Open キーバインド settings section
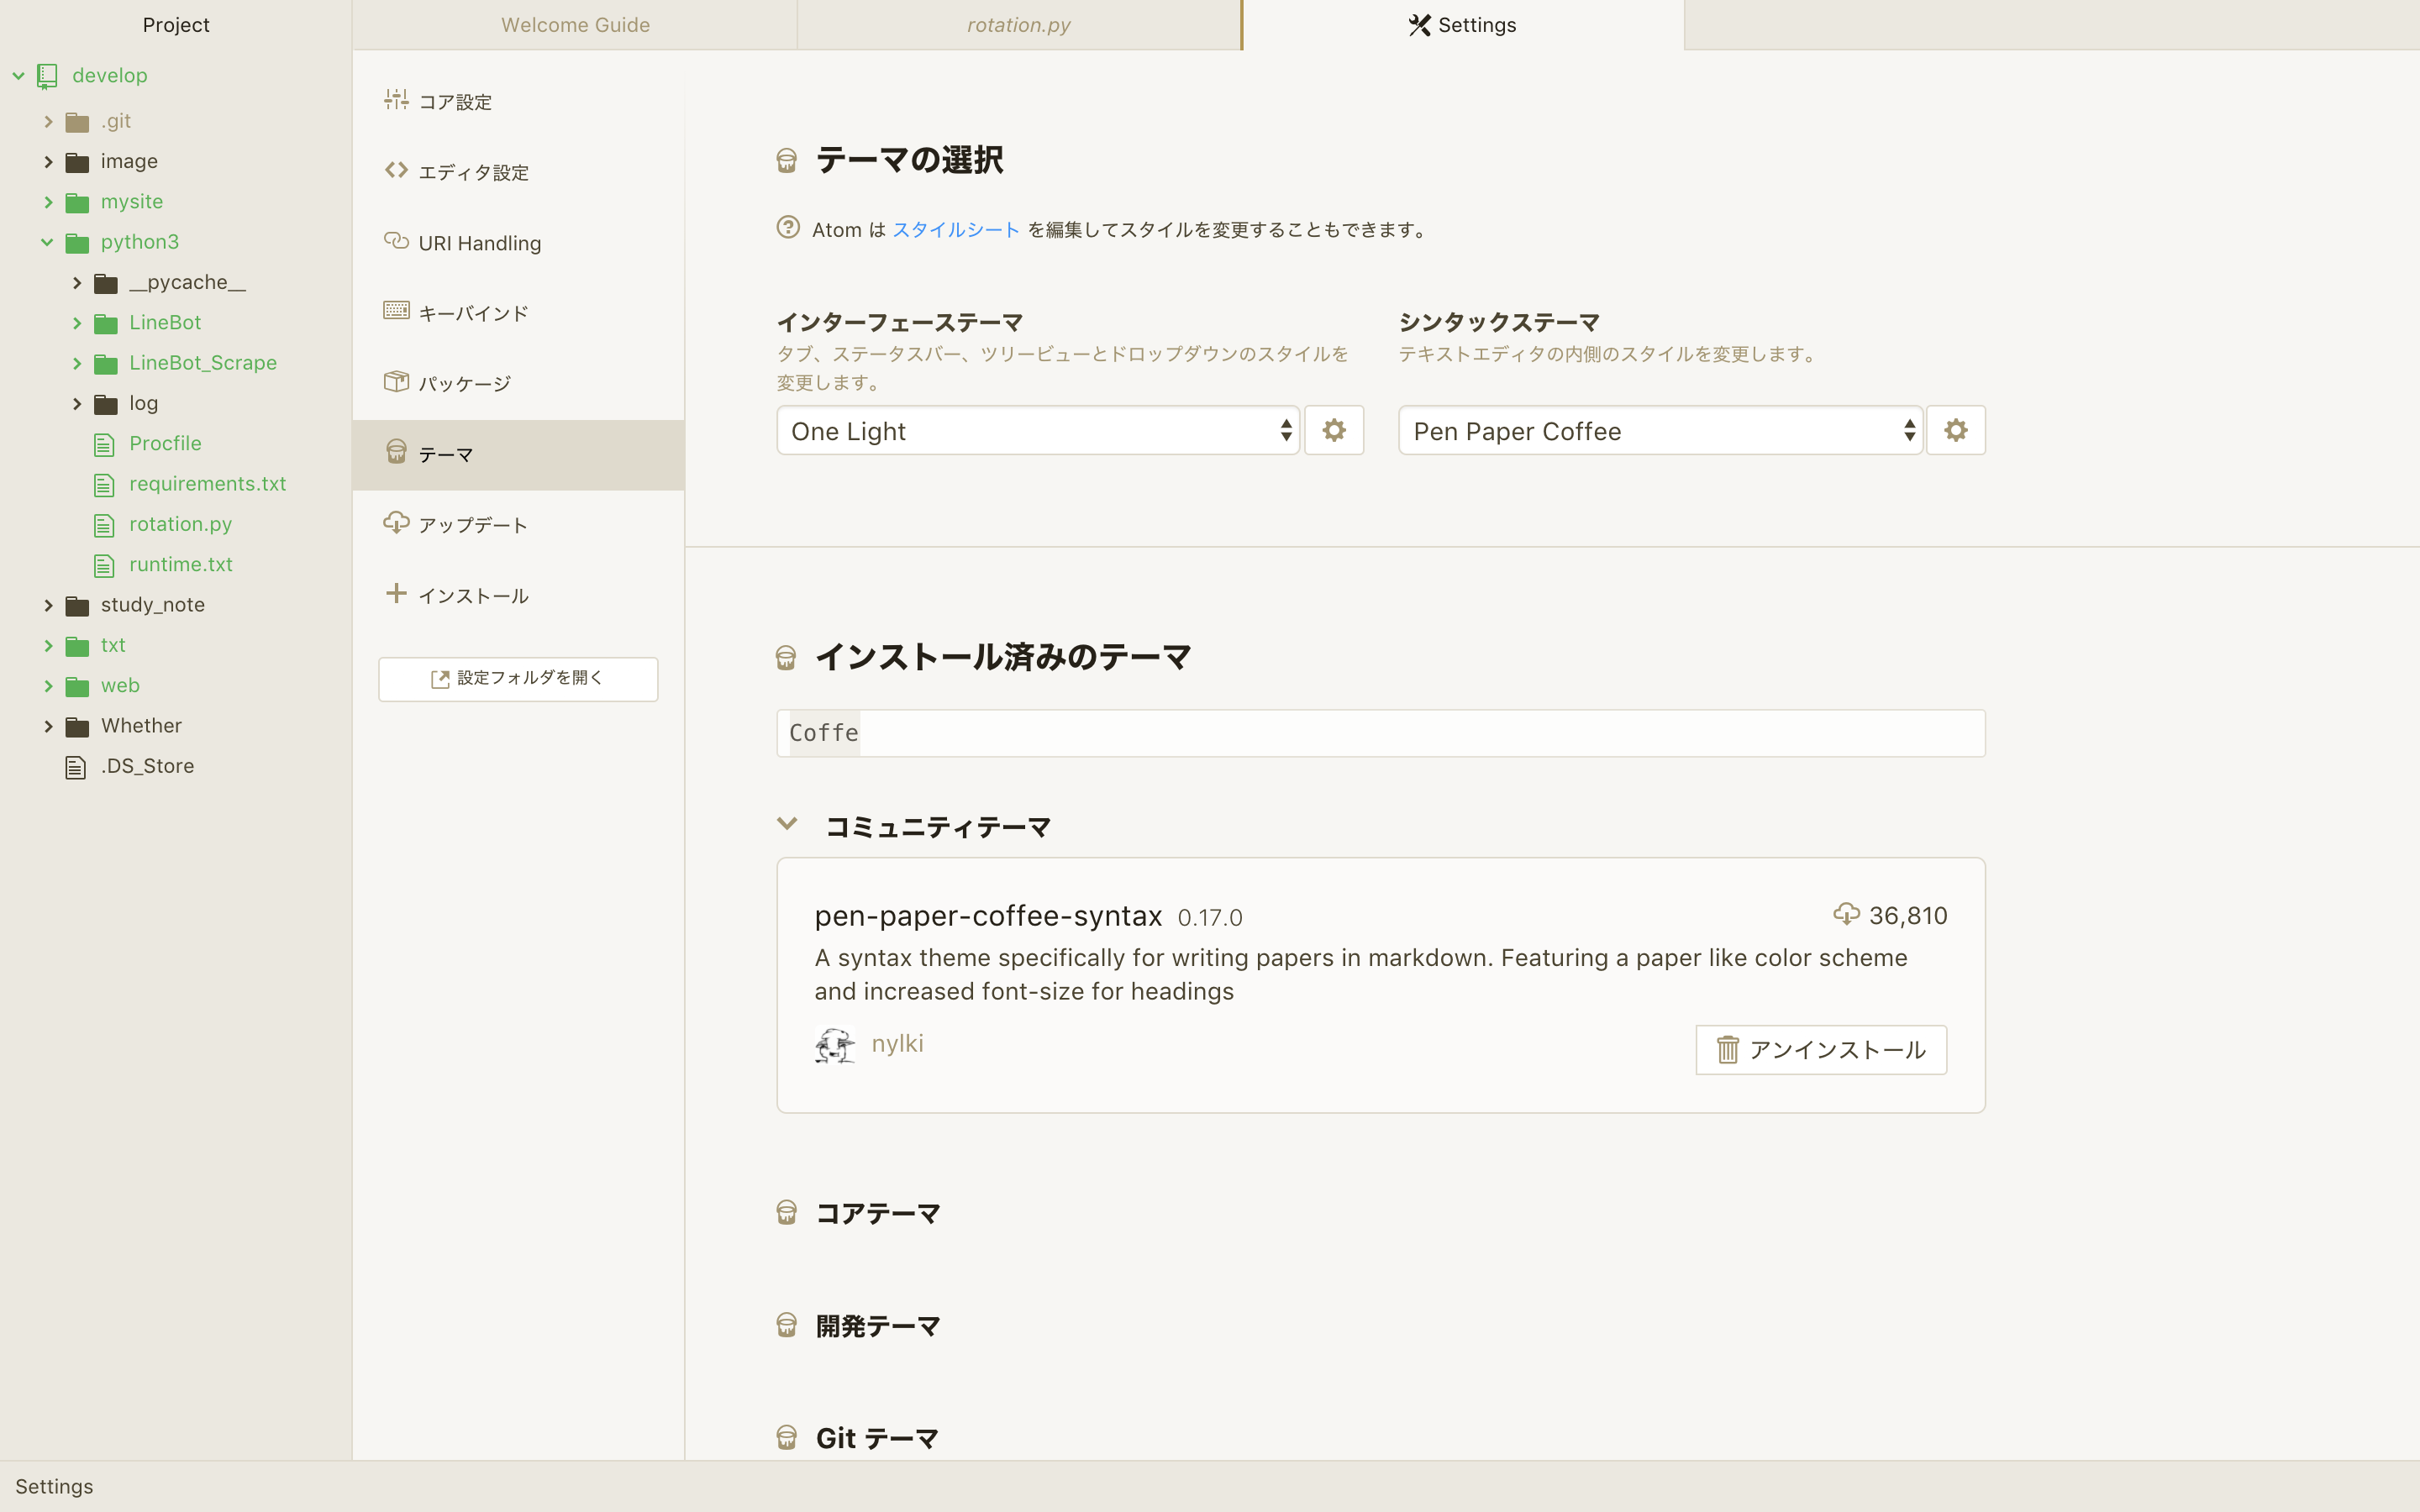 518,313
